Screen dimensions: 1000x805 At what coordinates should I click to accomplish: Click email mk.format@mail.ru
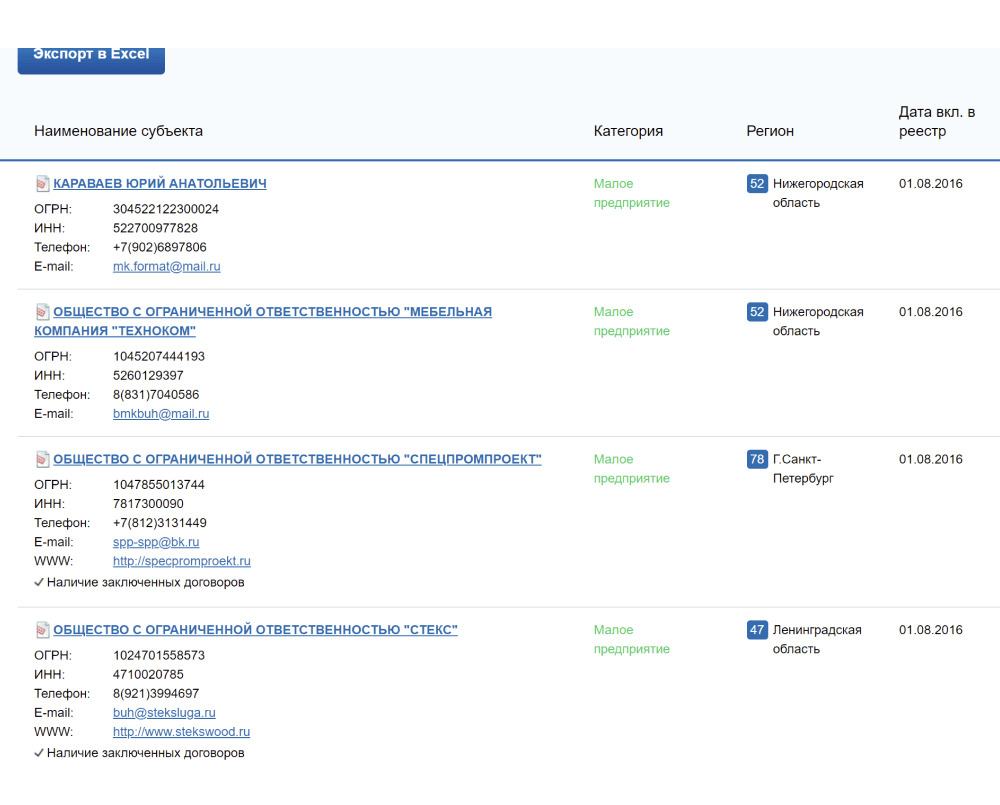click(x=166, y=267)
